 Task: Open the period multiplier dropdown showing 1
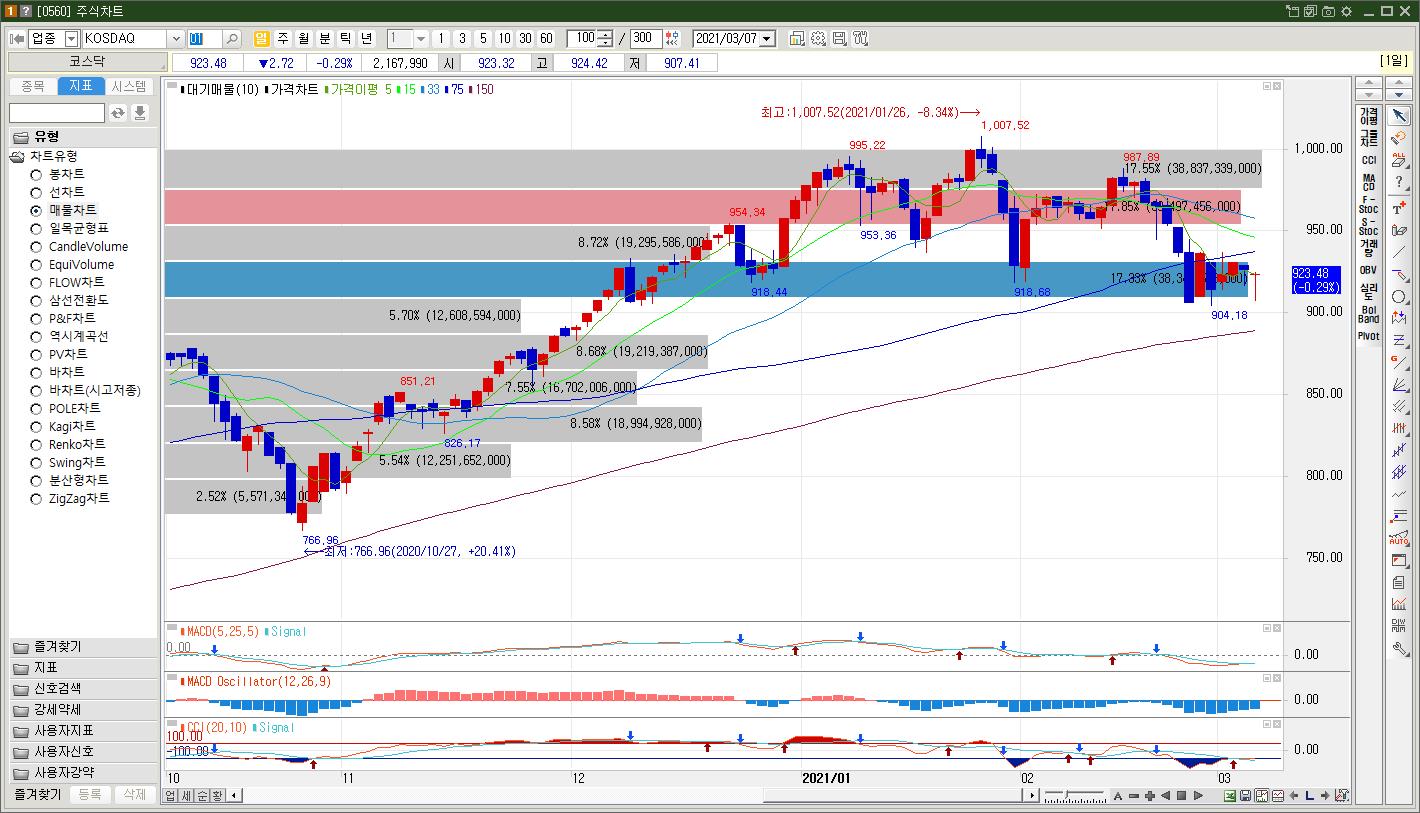point(421,39)
